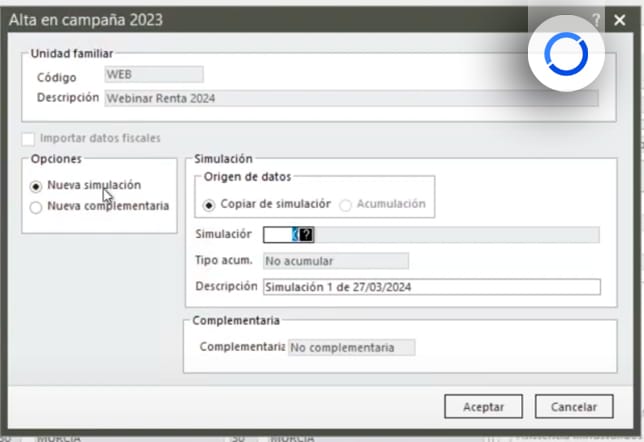The width and height of the screenshot is (644, 442).
Task: Select the Nueva simulación radio option
Action: click(37, 186)
